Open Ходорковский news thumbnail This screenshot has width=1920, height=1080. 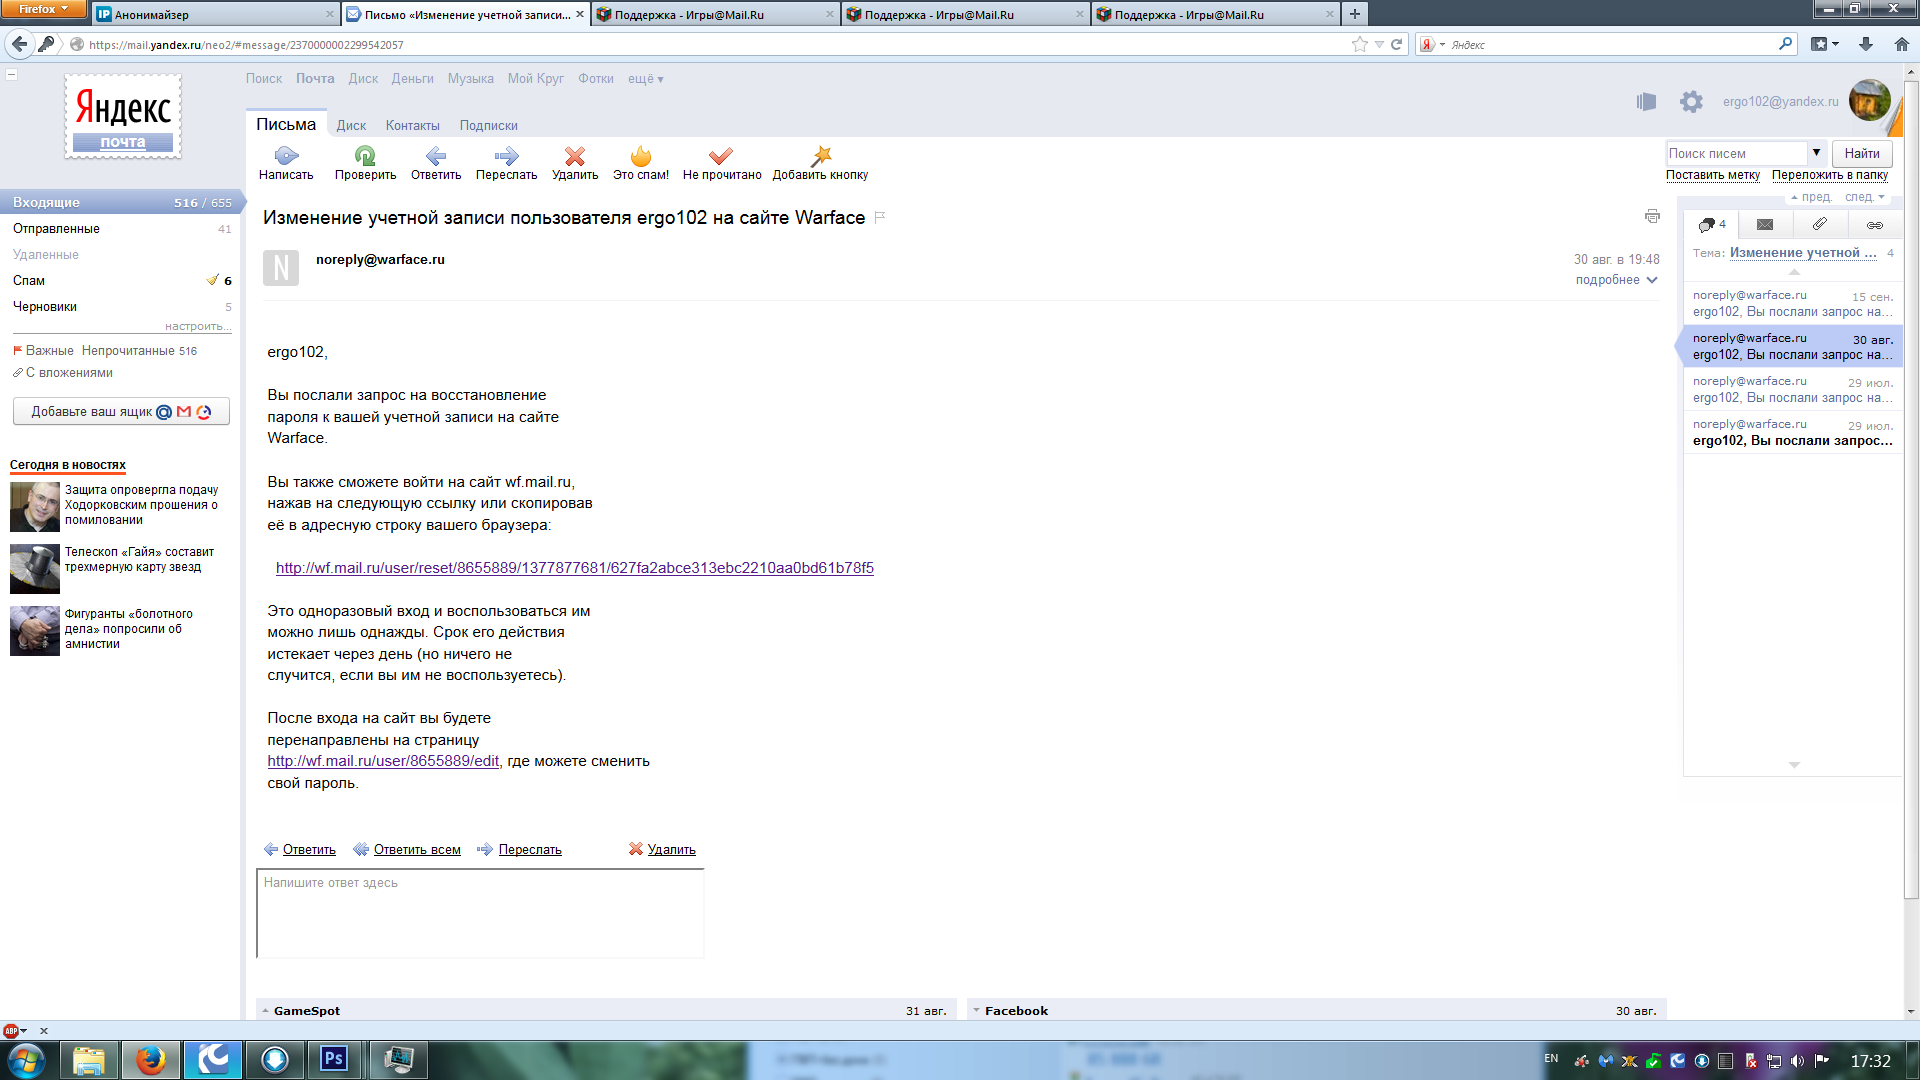tap(35, 507)
